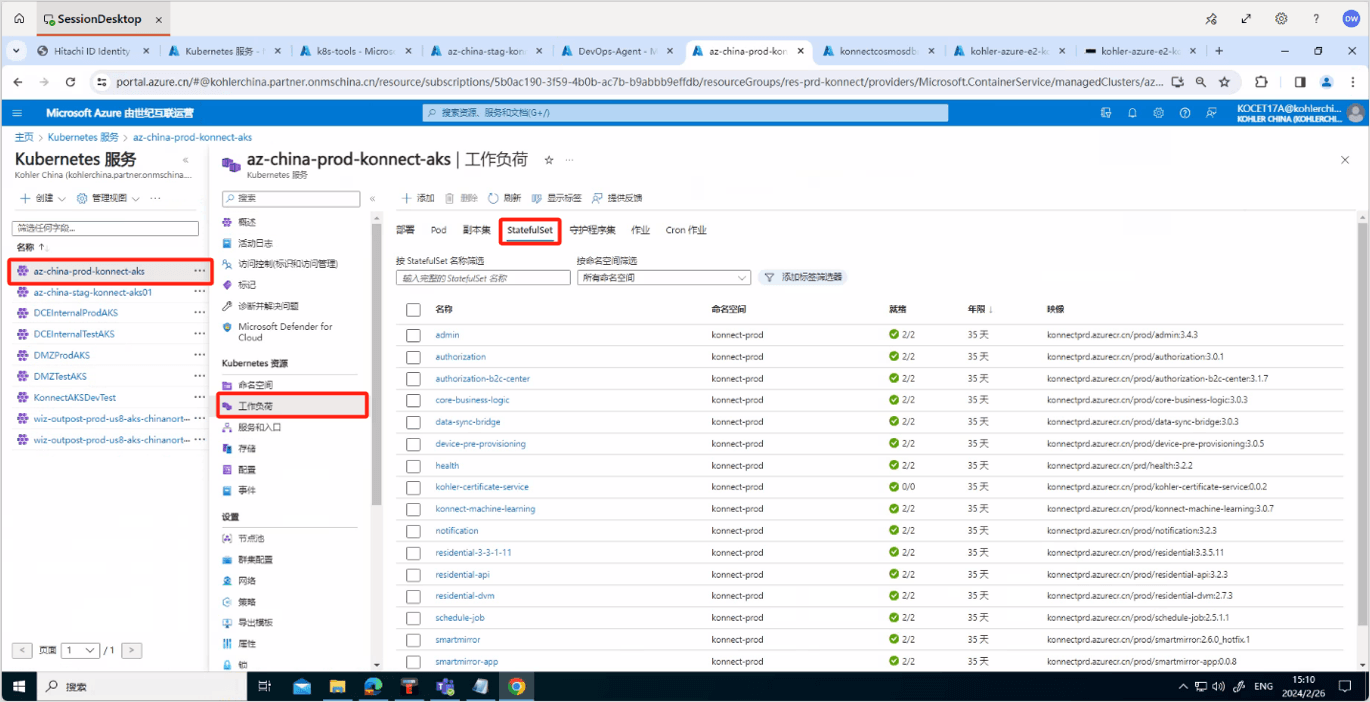
Task: Check the box for the admin row
Action: point(414,335)
